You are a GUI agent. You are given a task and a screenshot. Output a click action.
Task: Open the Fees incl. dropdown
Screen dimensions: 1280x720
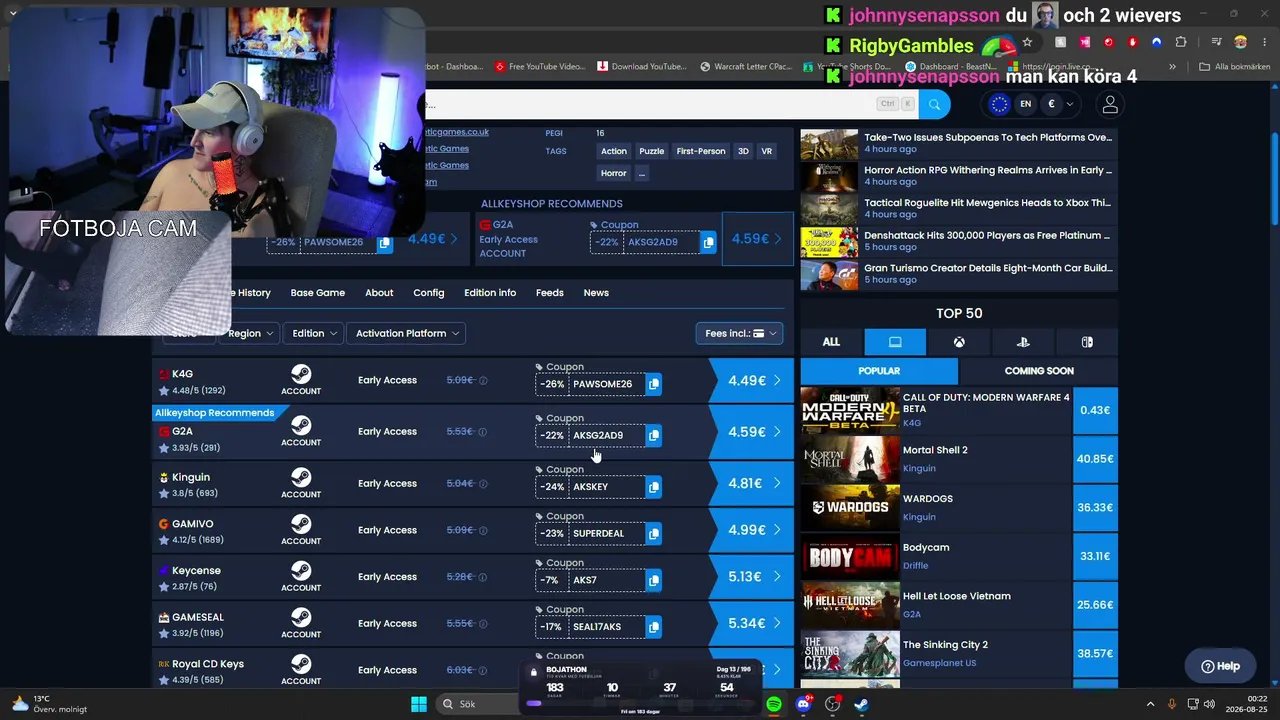(x=739, y=333)
